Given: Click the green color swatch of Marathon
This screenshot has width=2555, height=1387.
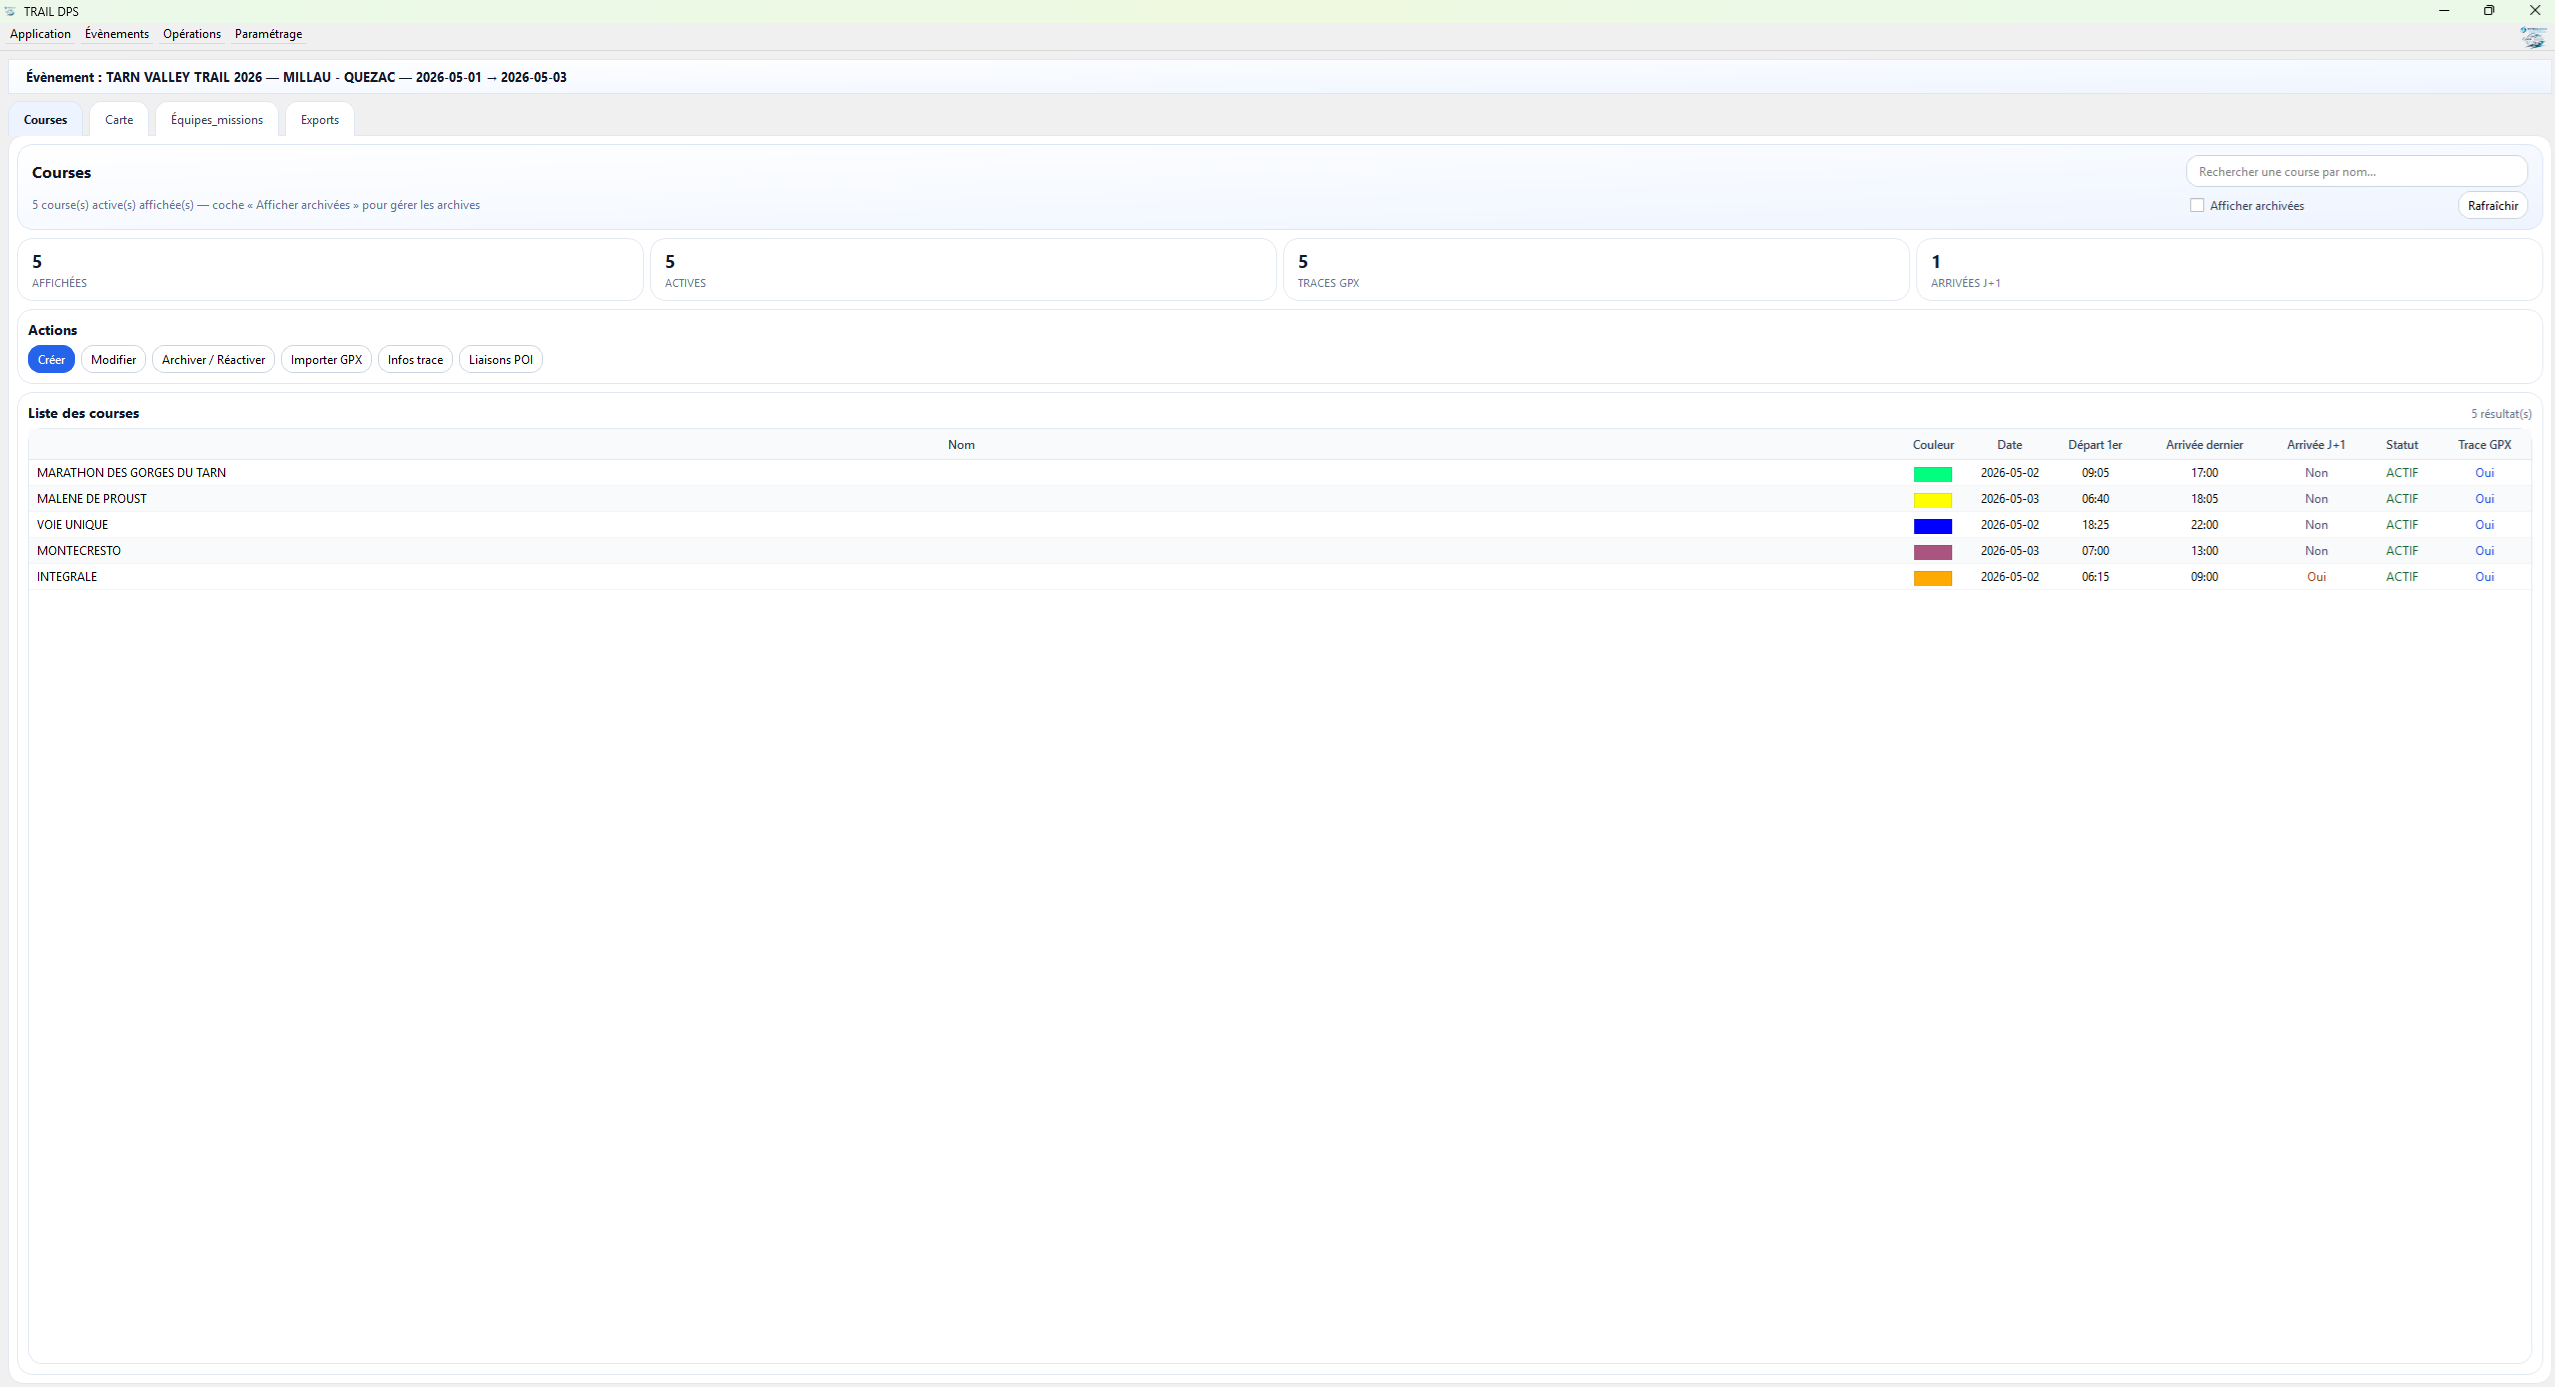Looking at the screenshot, I should point(1932,474).
